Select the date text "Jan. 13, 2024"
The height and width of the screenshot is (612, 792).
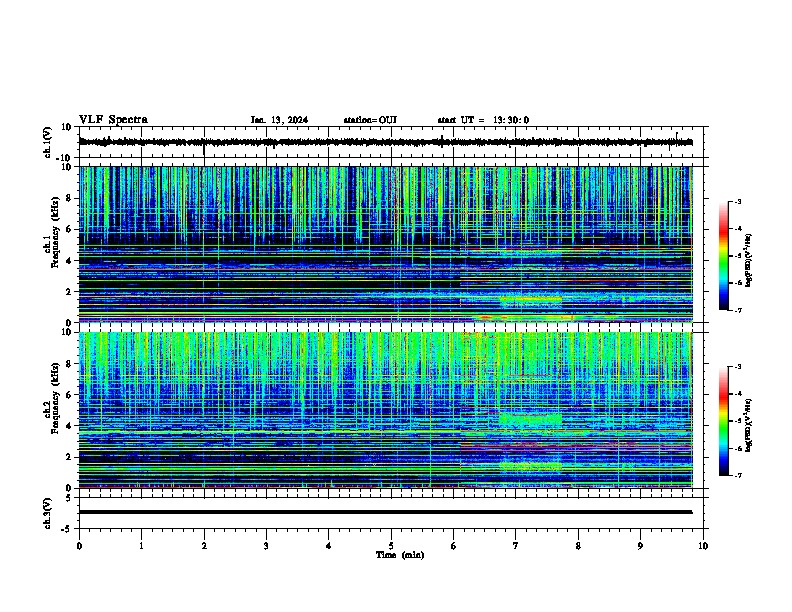tap(279, 120)
